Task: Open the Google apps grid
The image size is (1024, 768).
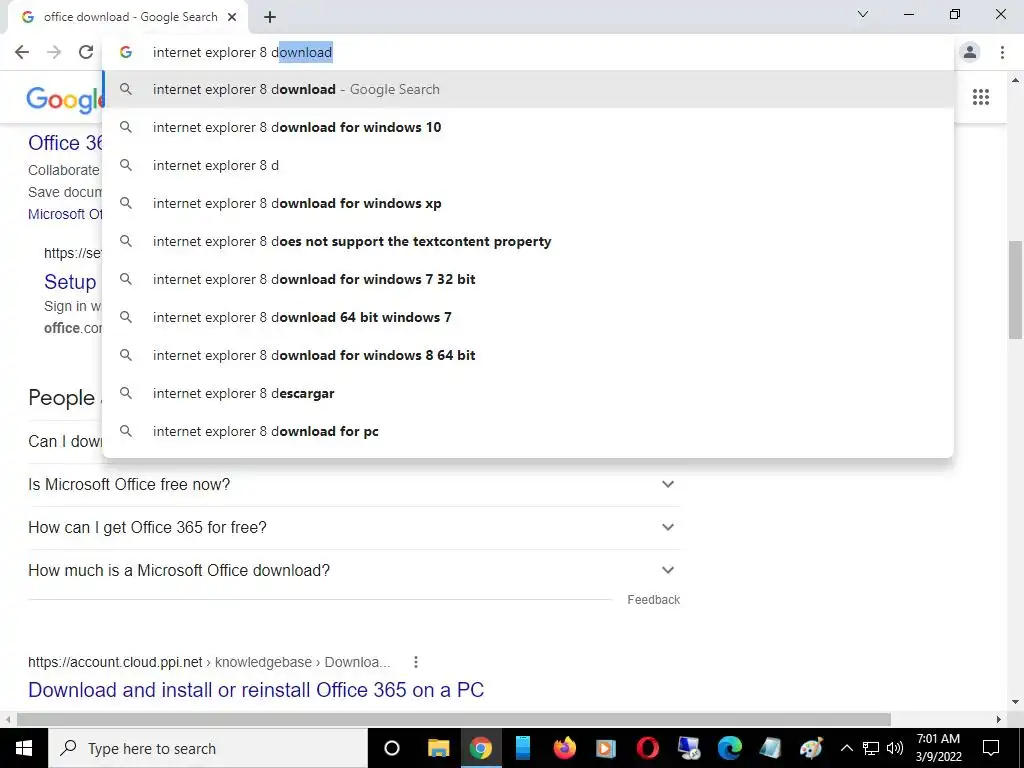Action: tap(980, 97)
